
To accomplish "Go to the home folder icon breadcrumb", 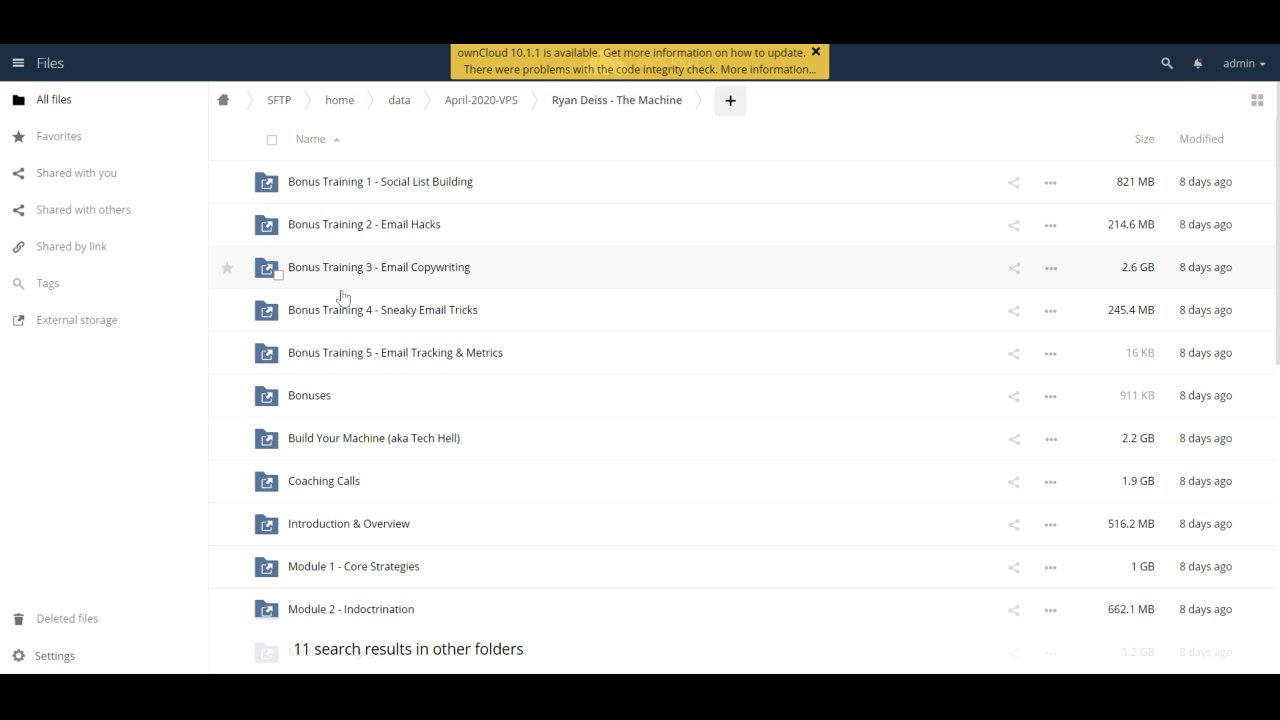I will pyautogui.click(x=223, y=100).
